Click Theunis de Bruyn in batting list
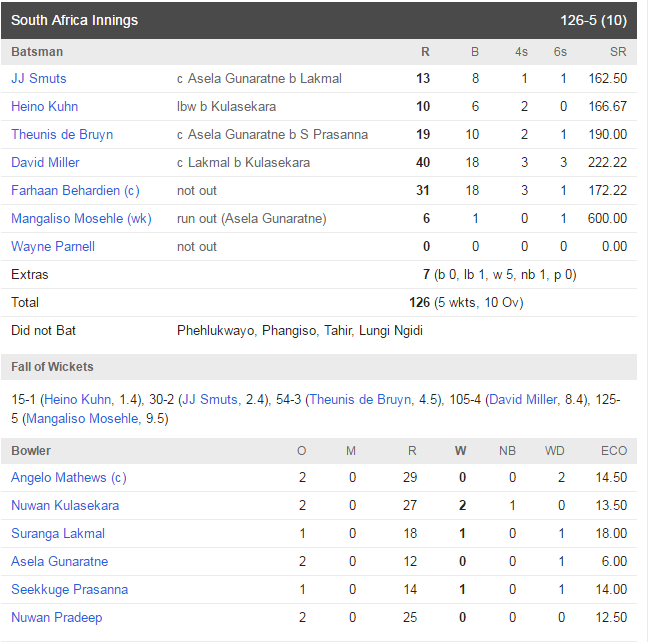The height and width of the screenshot is (642, 648). click(62, 134)
